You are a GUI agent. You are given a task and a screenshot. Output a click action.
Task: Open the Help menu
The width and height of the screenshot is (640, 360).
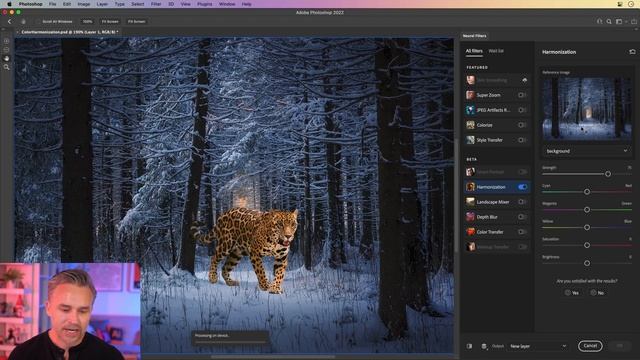coord(247,4)
